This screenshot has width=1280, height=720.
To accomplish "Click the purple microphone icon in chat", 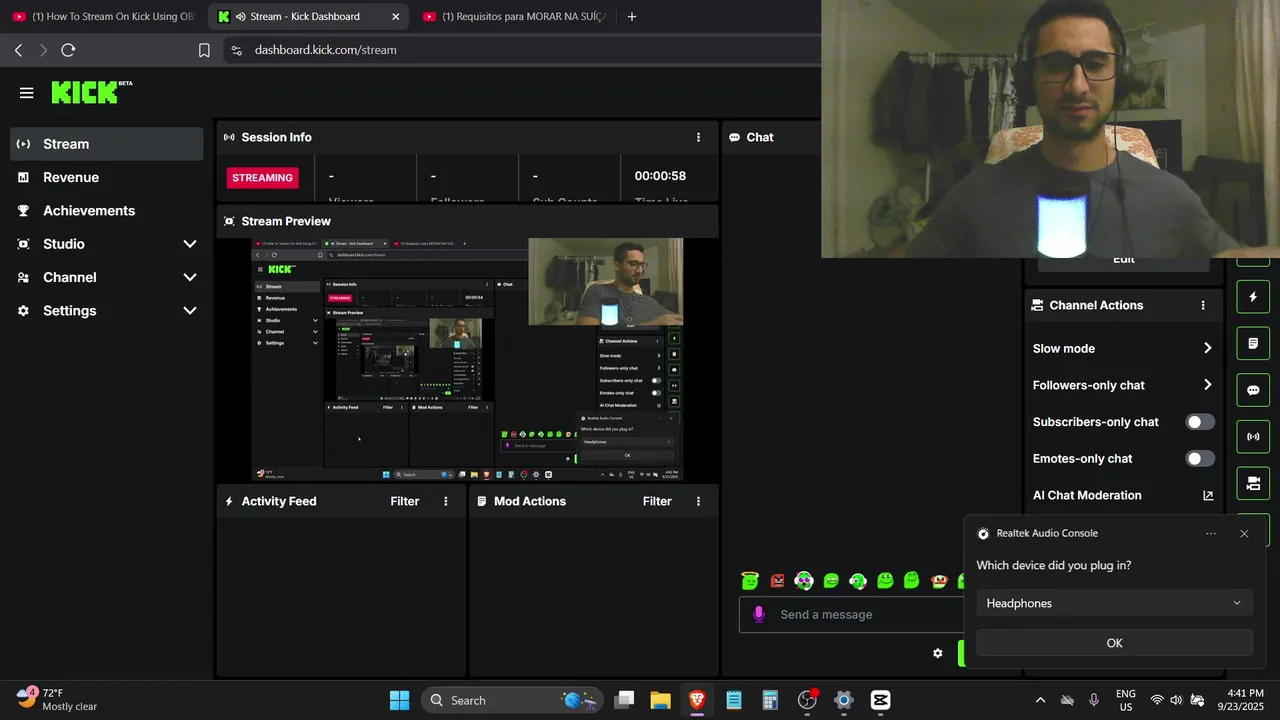I will [x=759, y=614].
